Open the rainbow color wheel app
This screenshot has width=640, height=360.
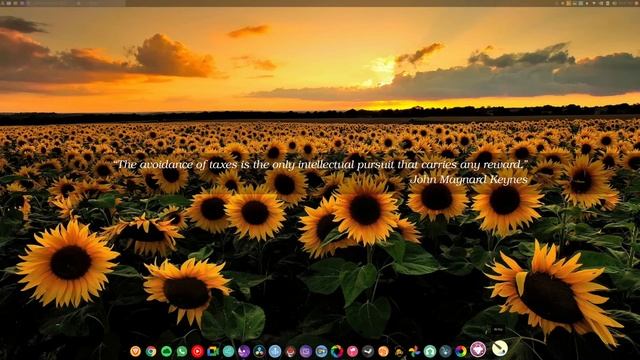click(x=461, y=351)
